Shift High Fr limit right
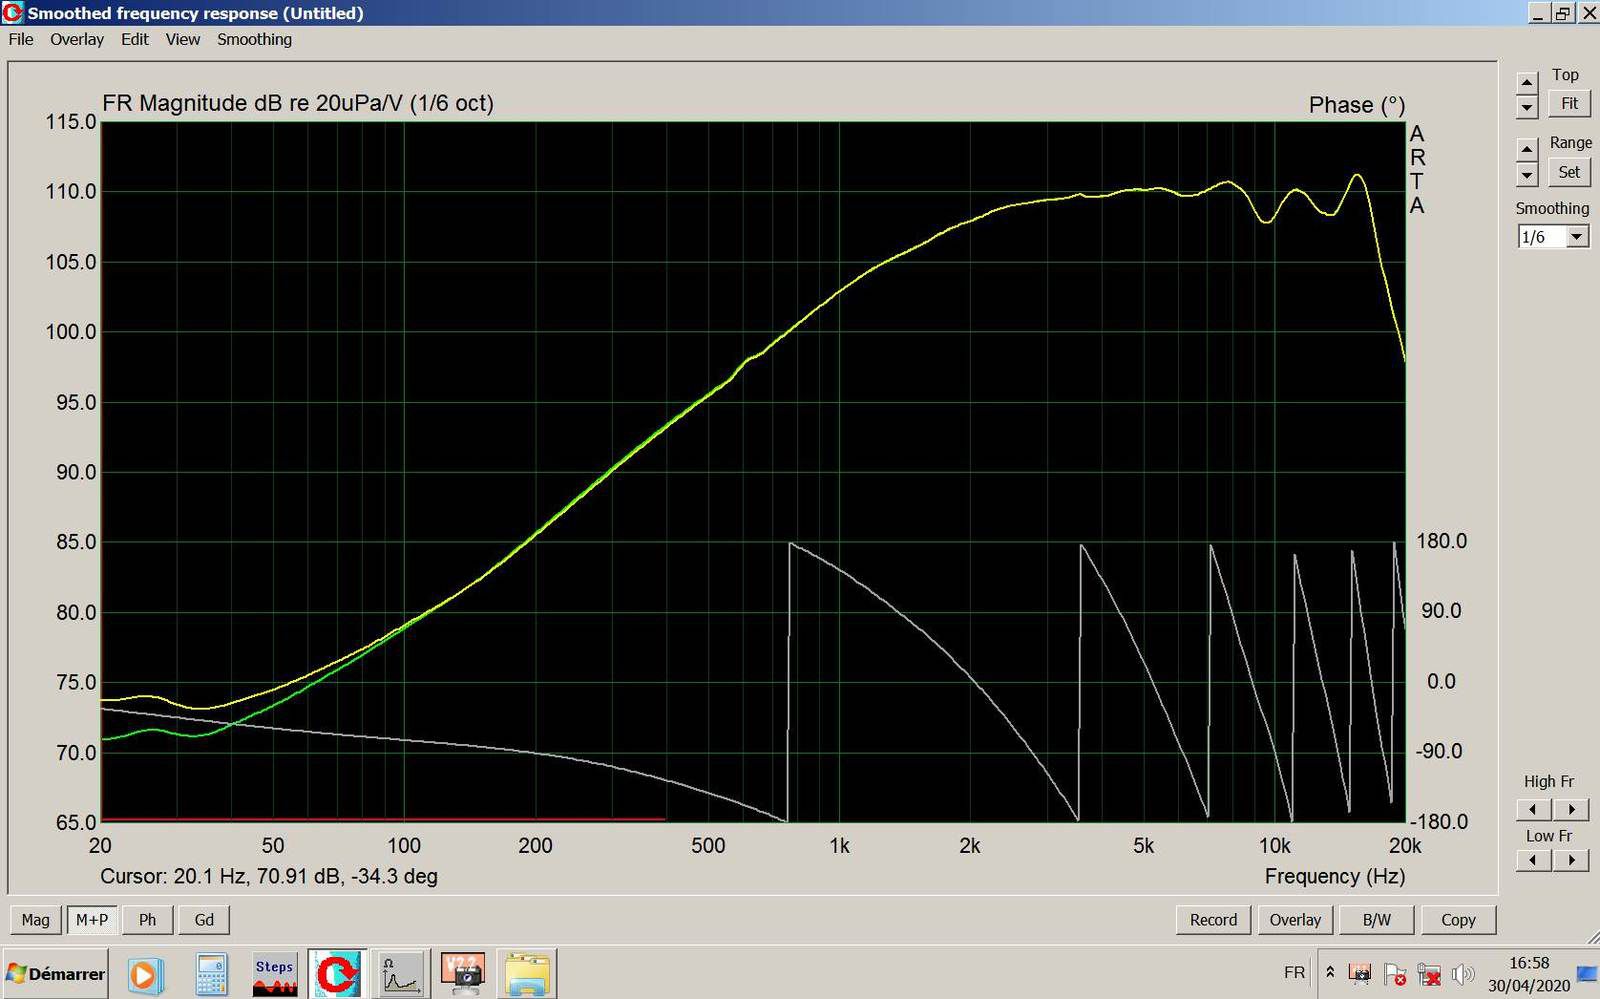 click(x=1571, y=809)
